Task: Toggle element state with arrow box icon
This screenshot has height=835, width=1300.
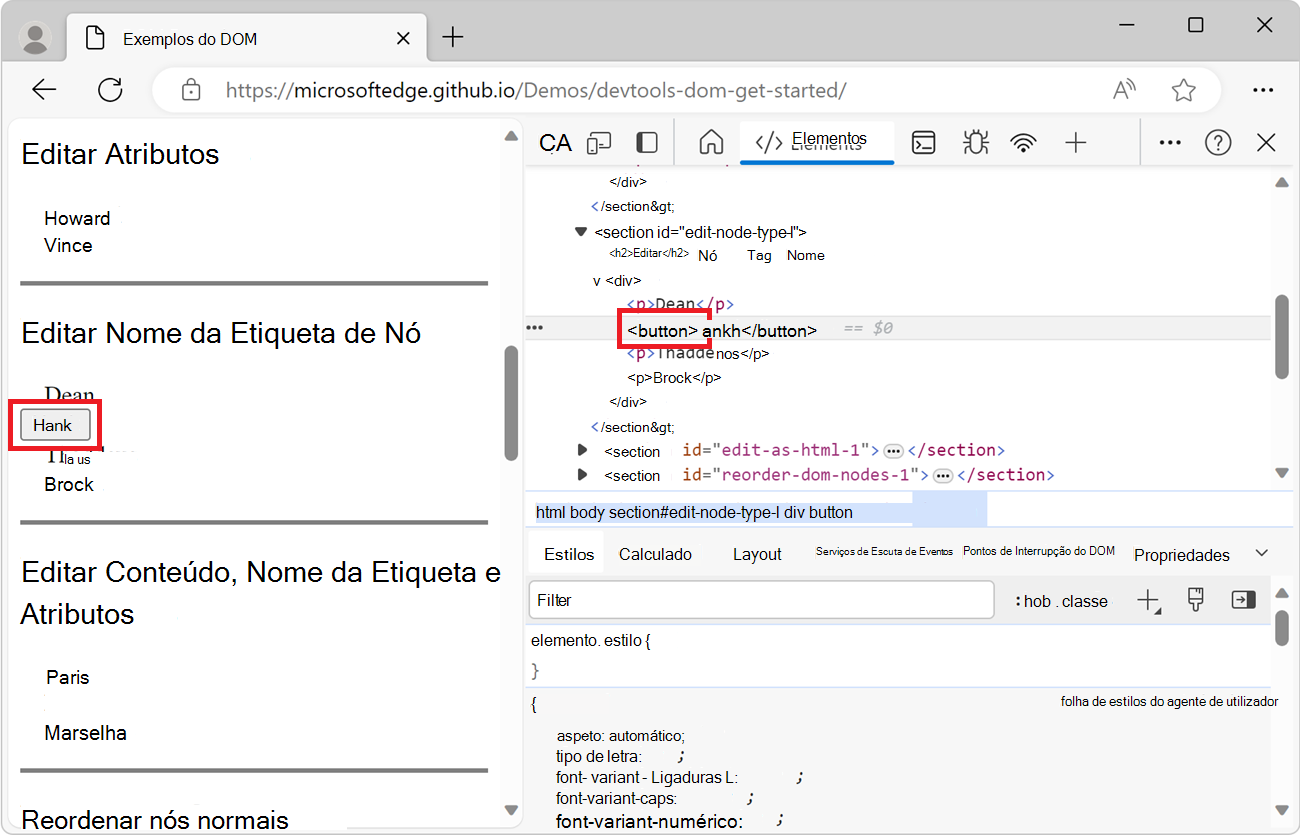Action: [1243, 599]
